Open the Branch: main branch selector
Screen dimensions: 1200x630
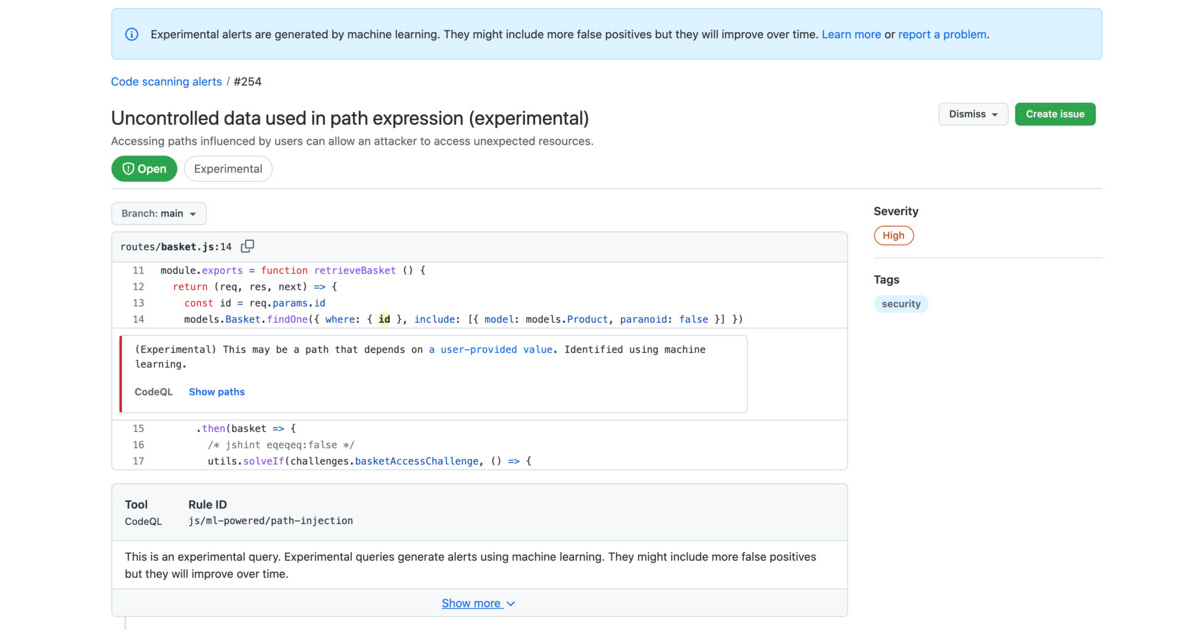pos(158,213)
